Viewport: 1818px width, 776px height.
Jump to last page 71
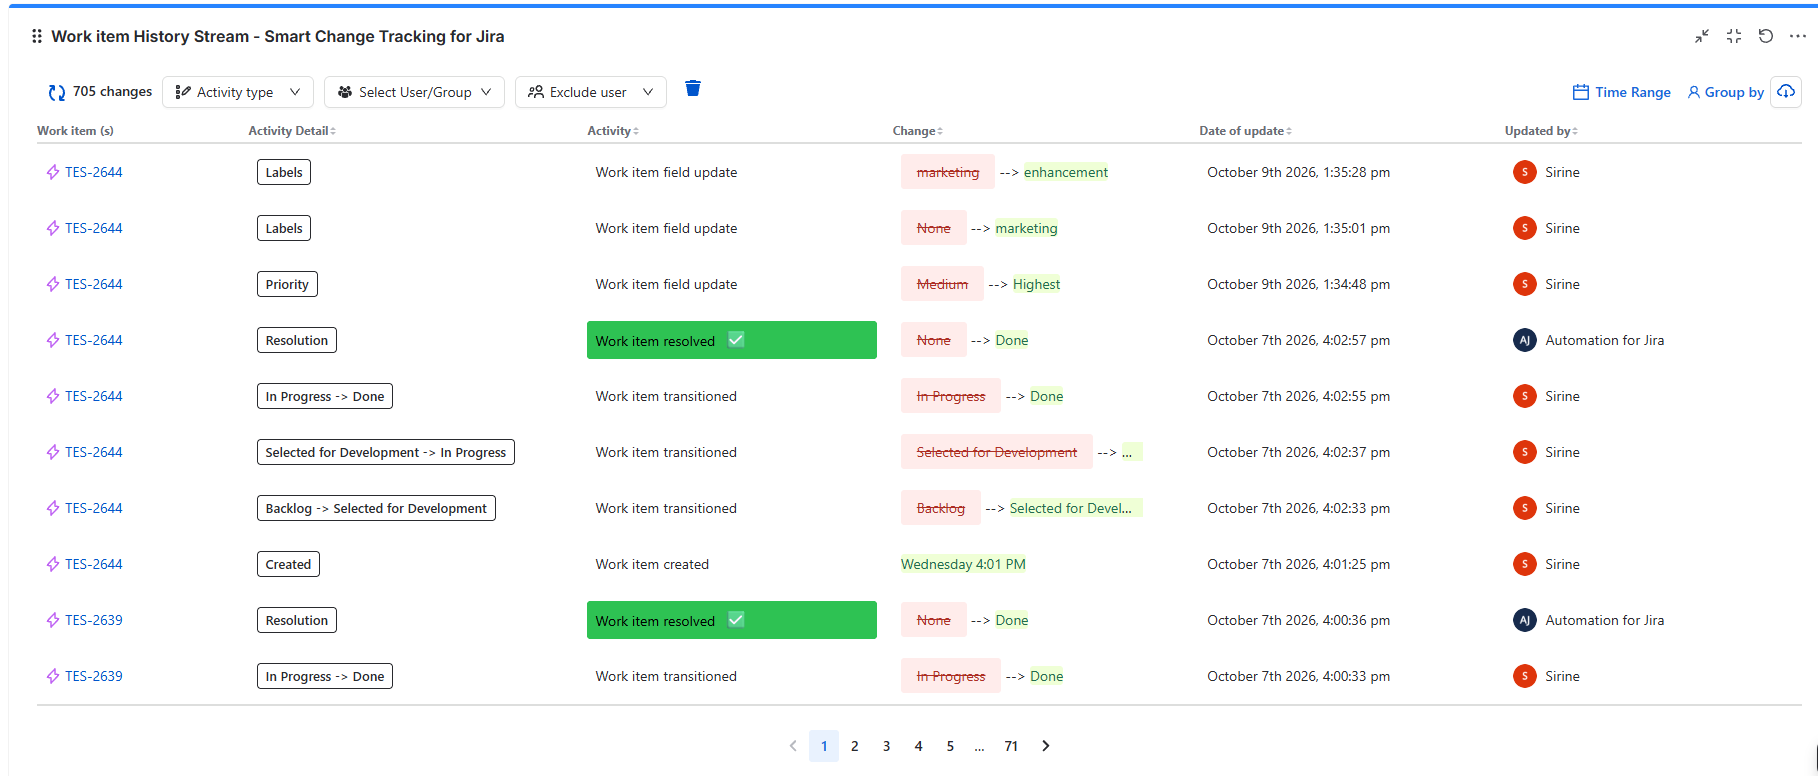point(1011,746)
